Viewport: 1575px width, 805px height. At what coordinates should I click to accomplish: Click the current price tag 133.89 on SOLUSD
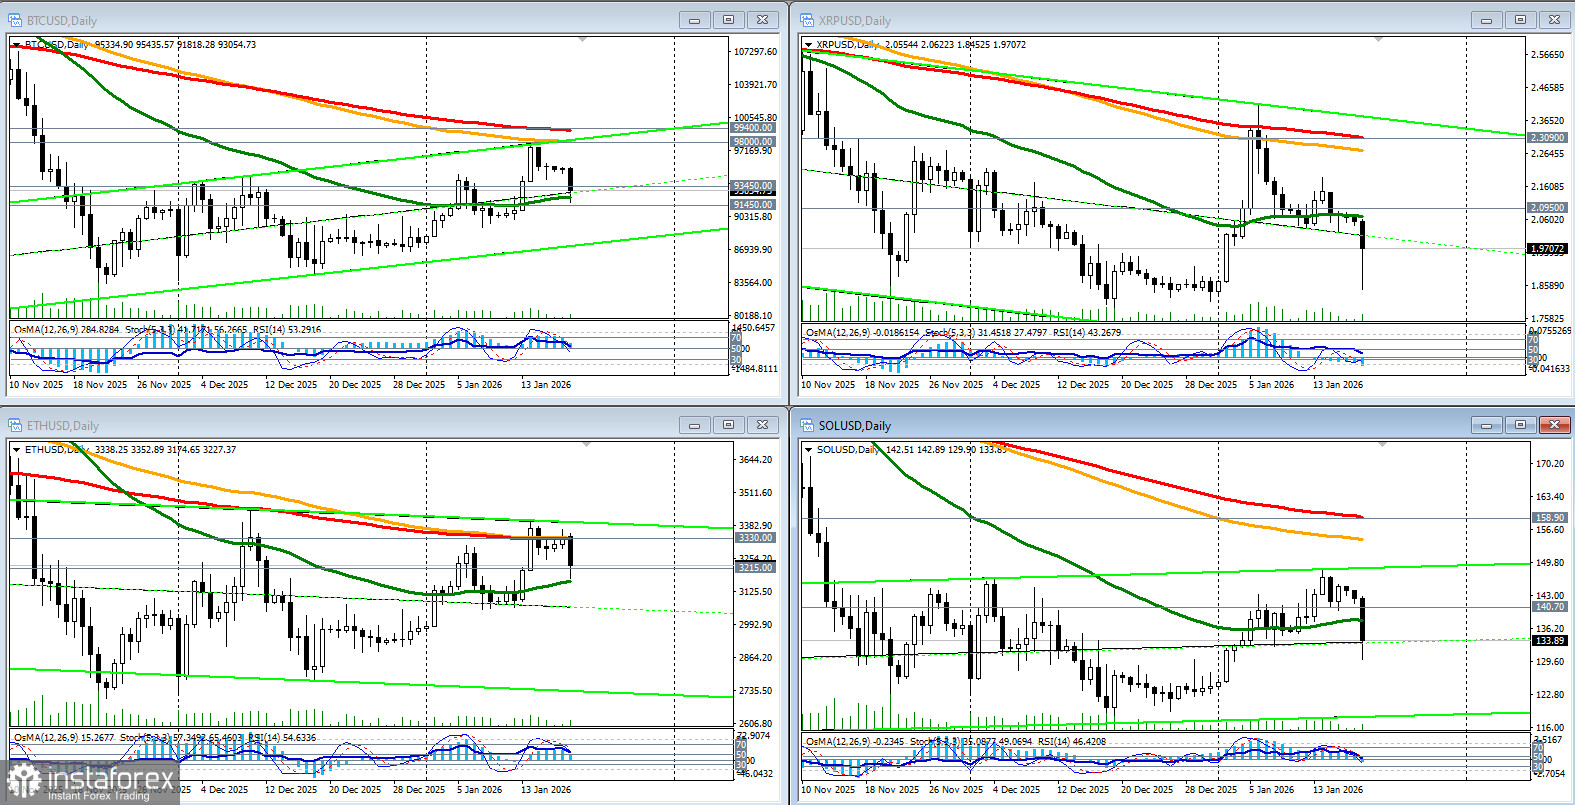pos(1550,641)
